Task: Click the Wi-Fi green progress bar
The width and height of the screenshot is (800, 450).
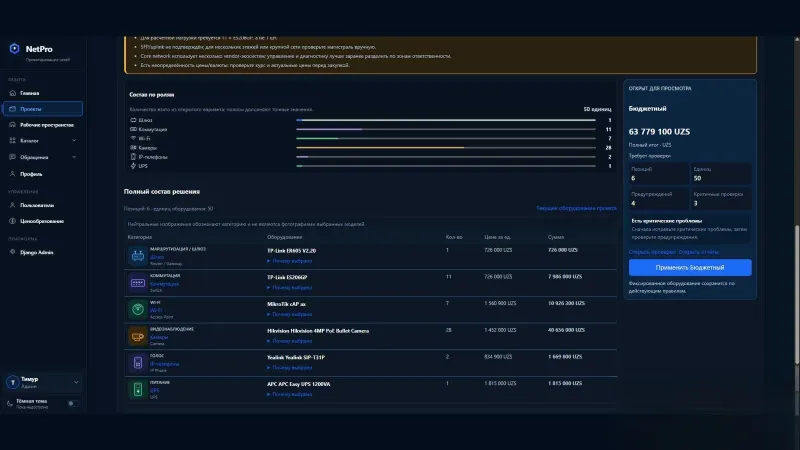Action: tap(317, 138)
